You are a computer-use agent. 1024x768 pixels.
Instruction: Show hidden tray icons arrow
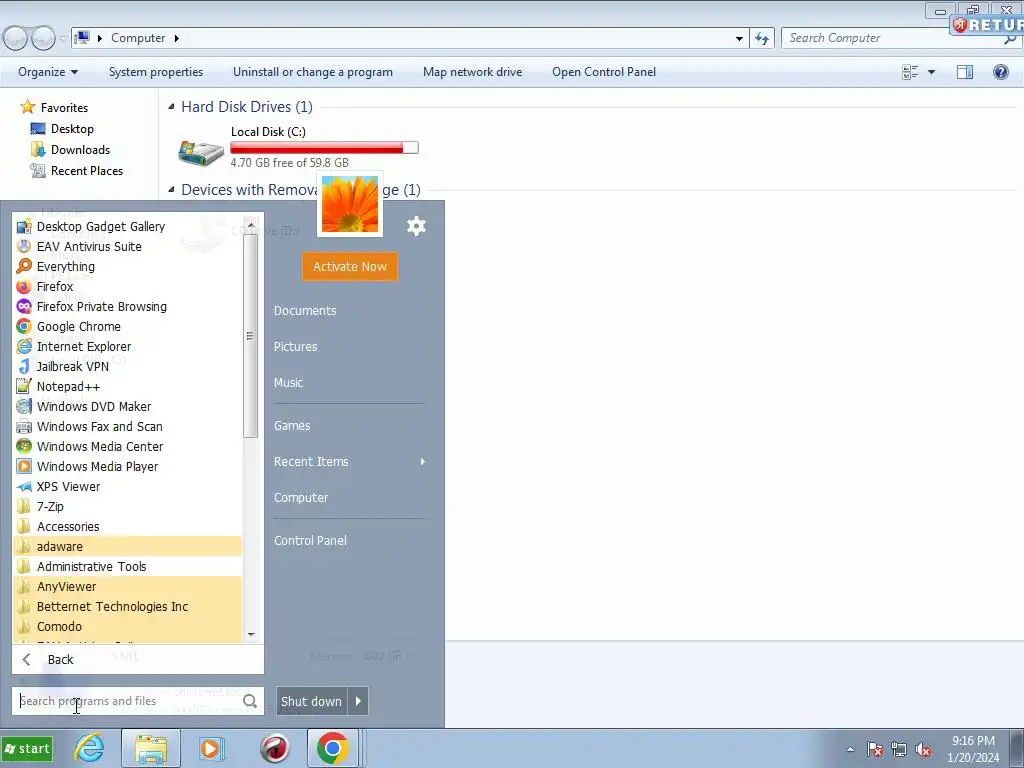pyautogui.click(x=850, y=750)
